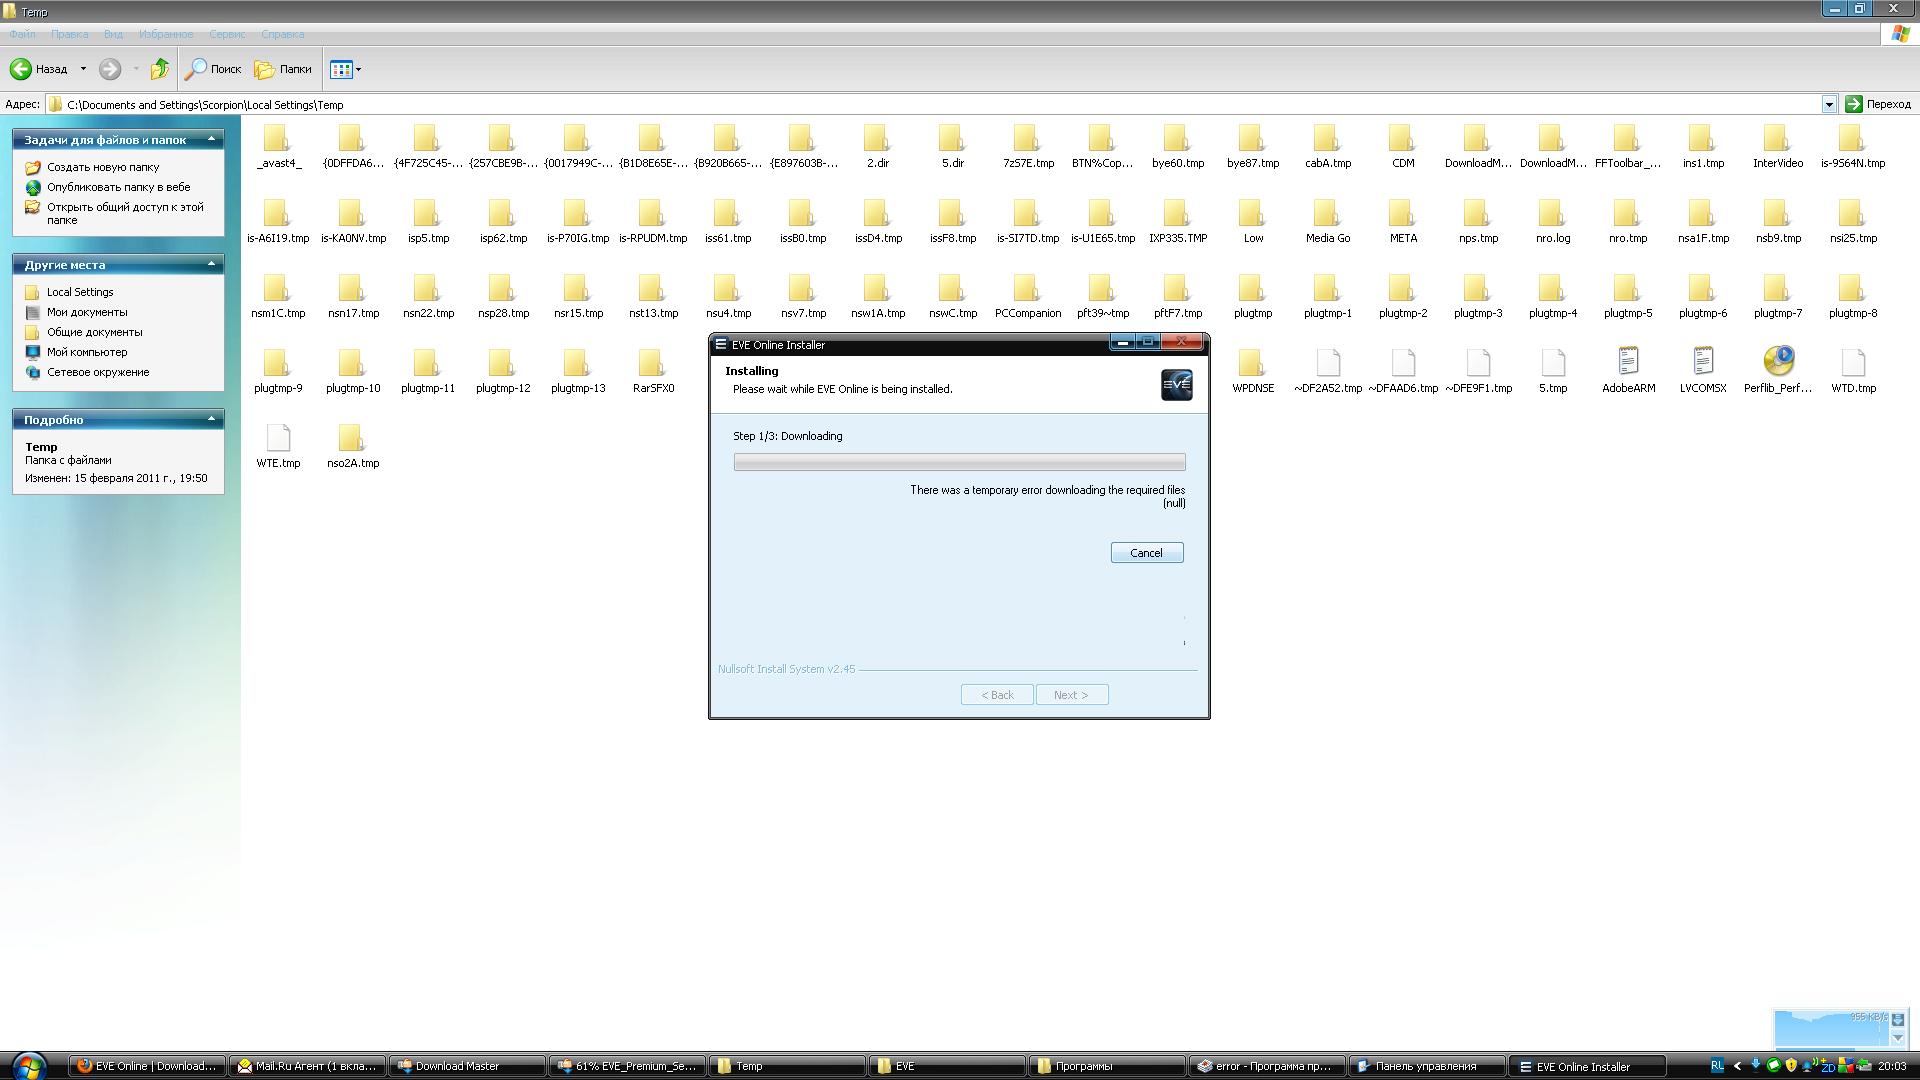Select the AdobeARM log file icon
This screenshot has height=1080, width=1920.
tap(1628, 361)
